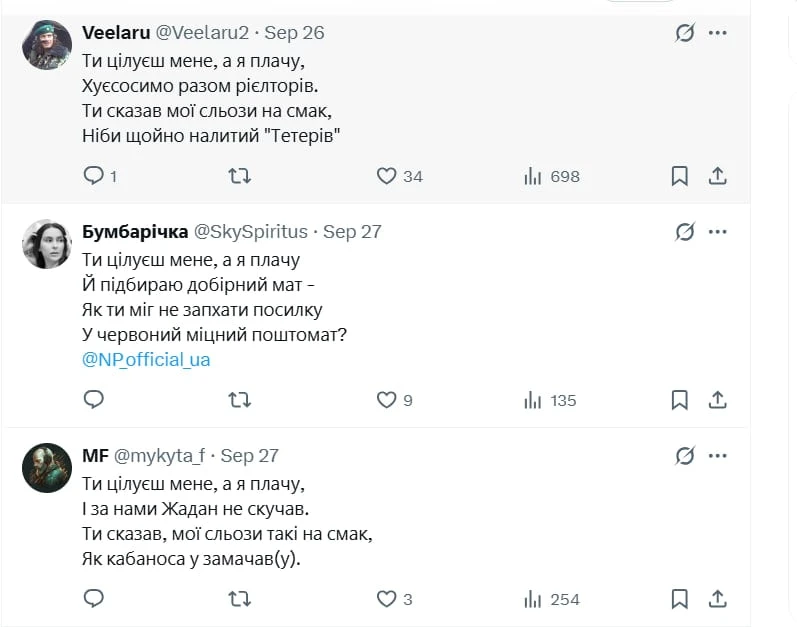797x627 pixels.
Task: Bookmark MF's tweet
Action: coord(679,599)
